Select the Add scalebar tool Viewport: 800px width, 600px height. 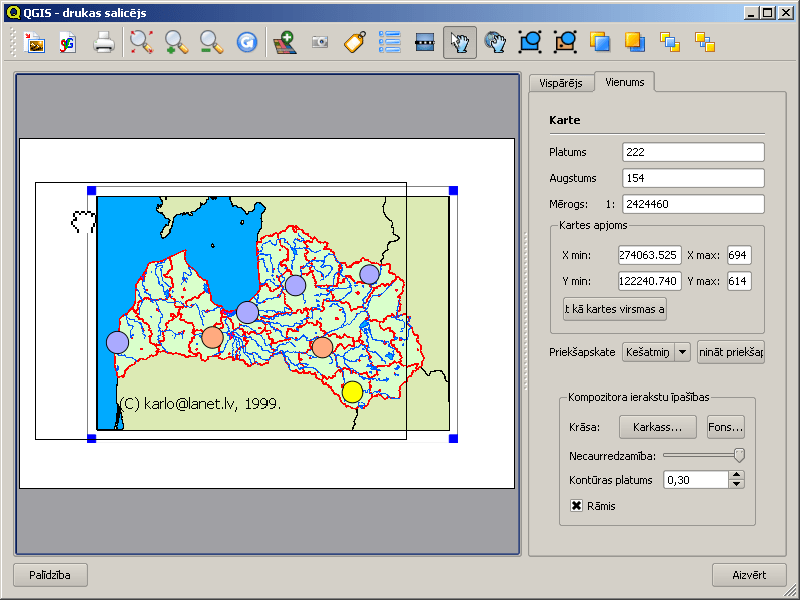424,43
